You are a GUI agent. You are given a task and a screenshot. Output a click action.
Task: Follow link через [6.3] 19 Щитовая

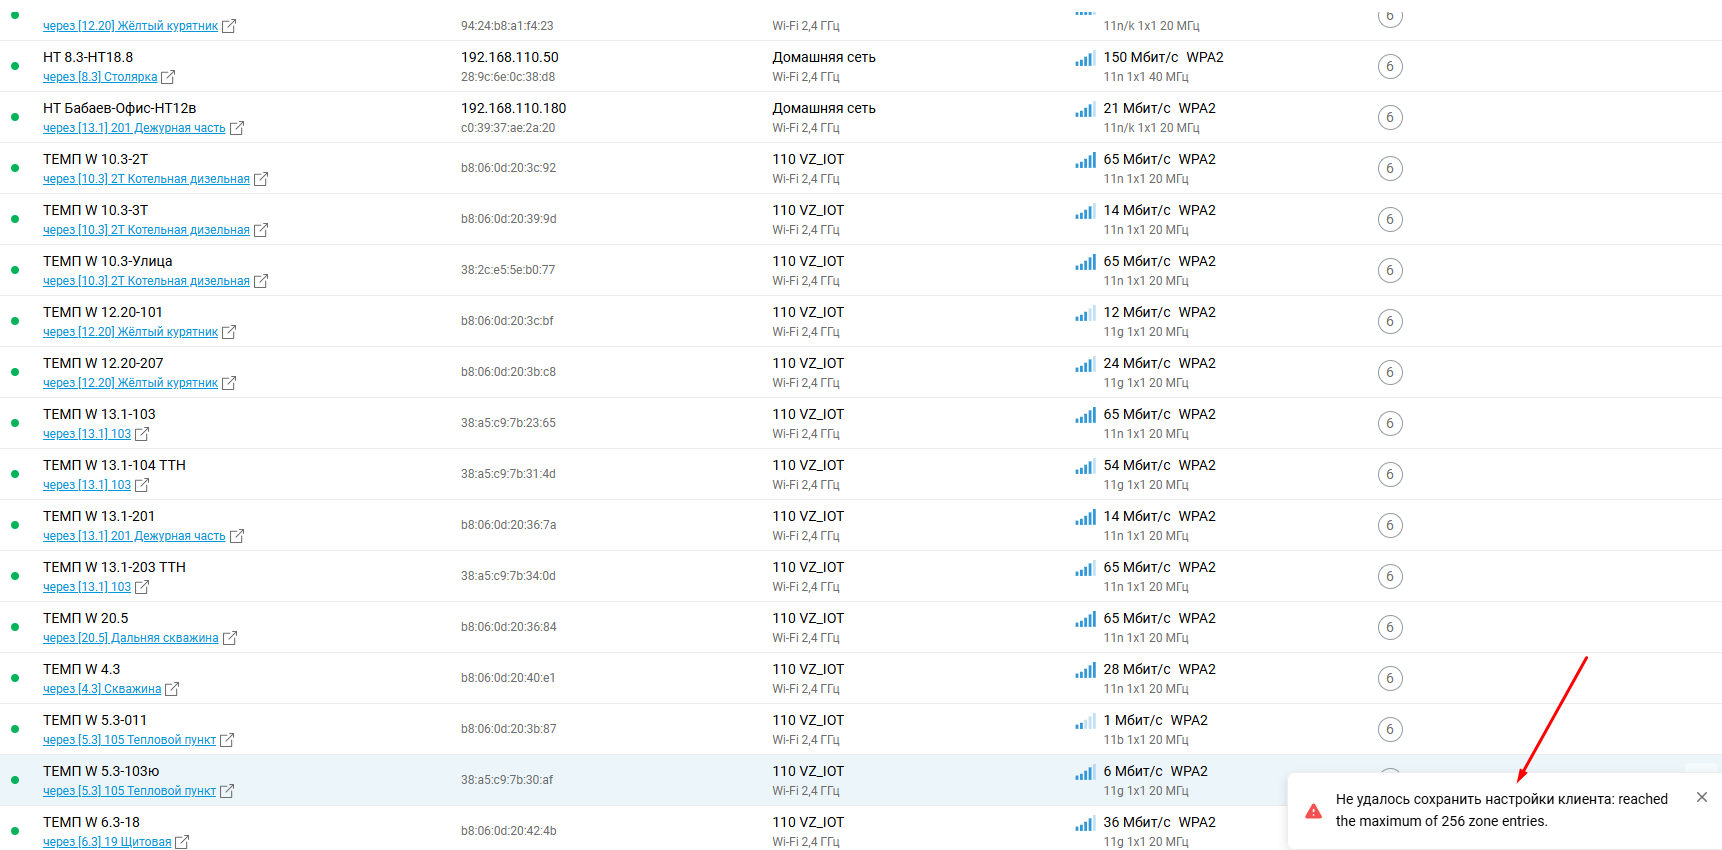(x=107, y=842)
